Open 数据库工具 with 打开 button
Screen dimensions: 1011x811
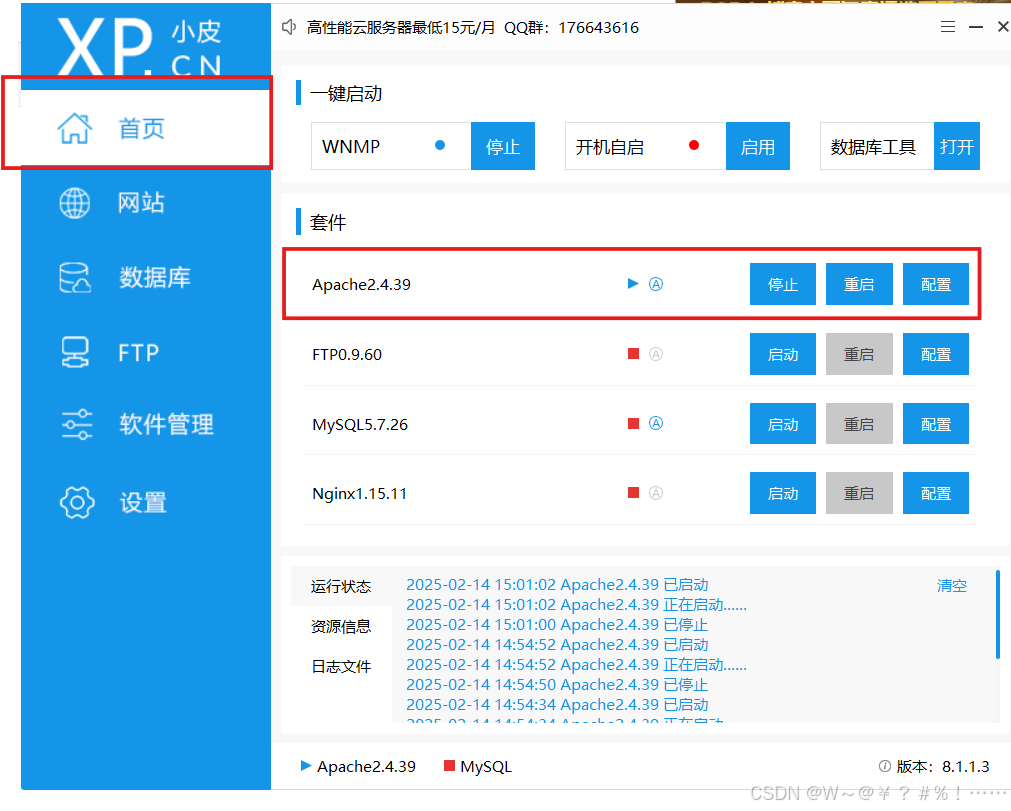point(957,146)
